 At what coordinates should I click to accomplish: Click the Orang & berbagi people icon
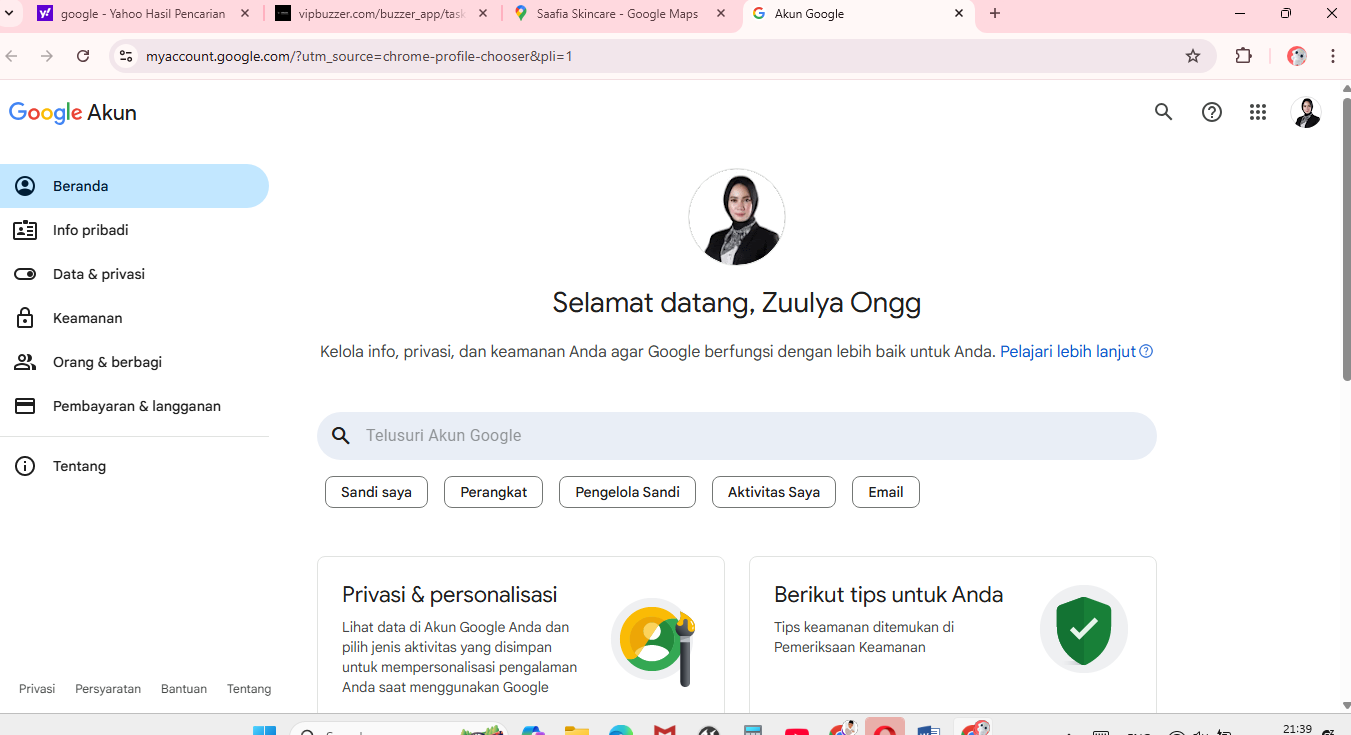point(25,362)
